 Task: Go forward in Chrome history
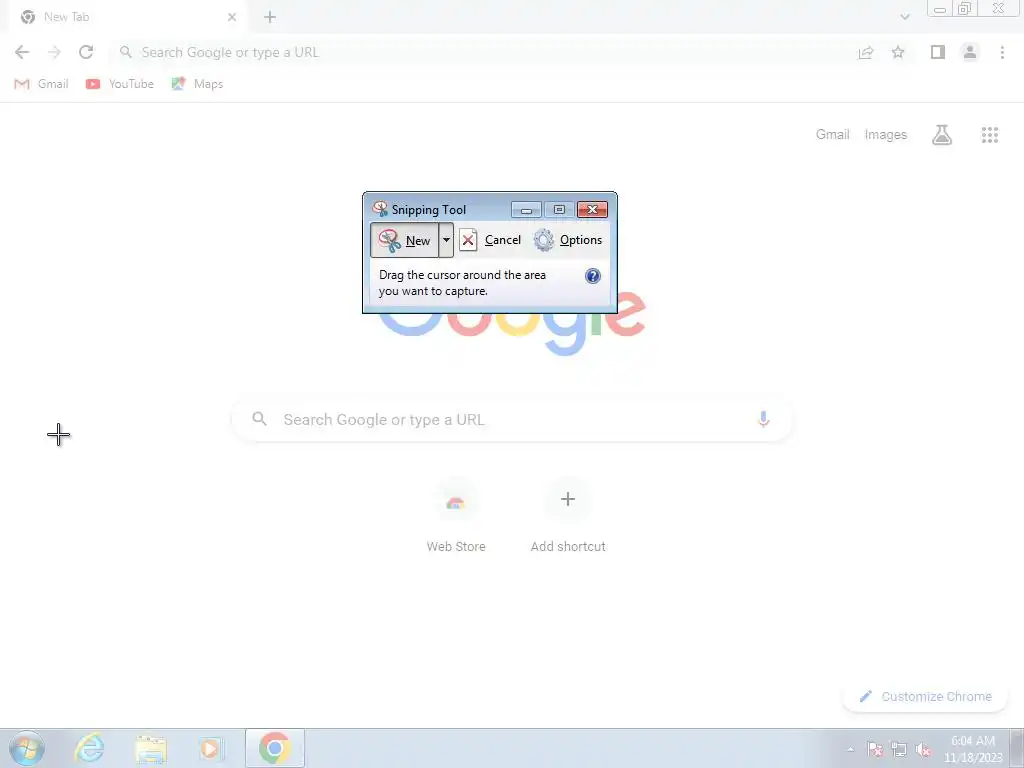click(54, 52)
